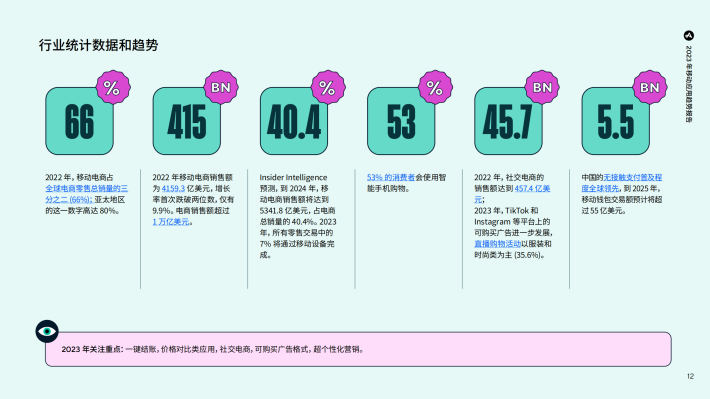
Task: Open the 4159.3 link
Action: click(x=173, y=188)
